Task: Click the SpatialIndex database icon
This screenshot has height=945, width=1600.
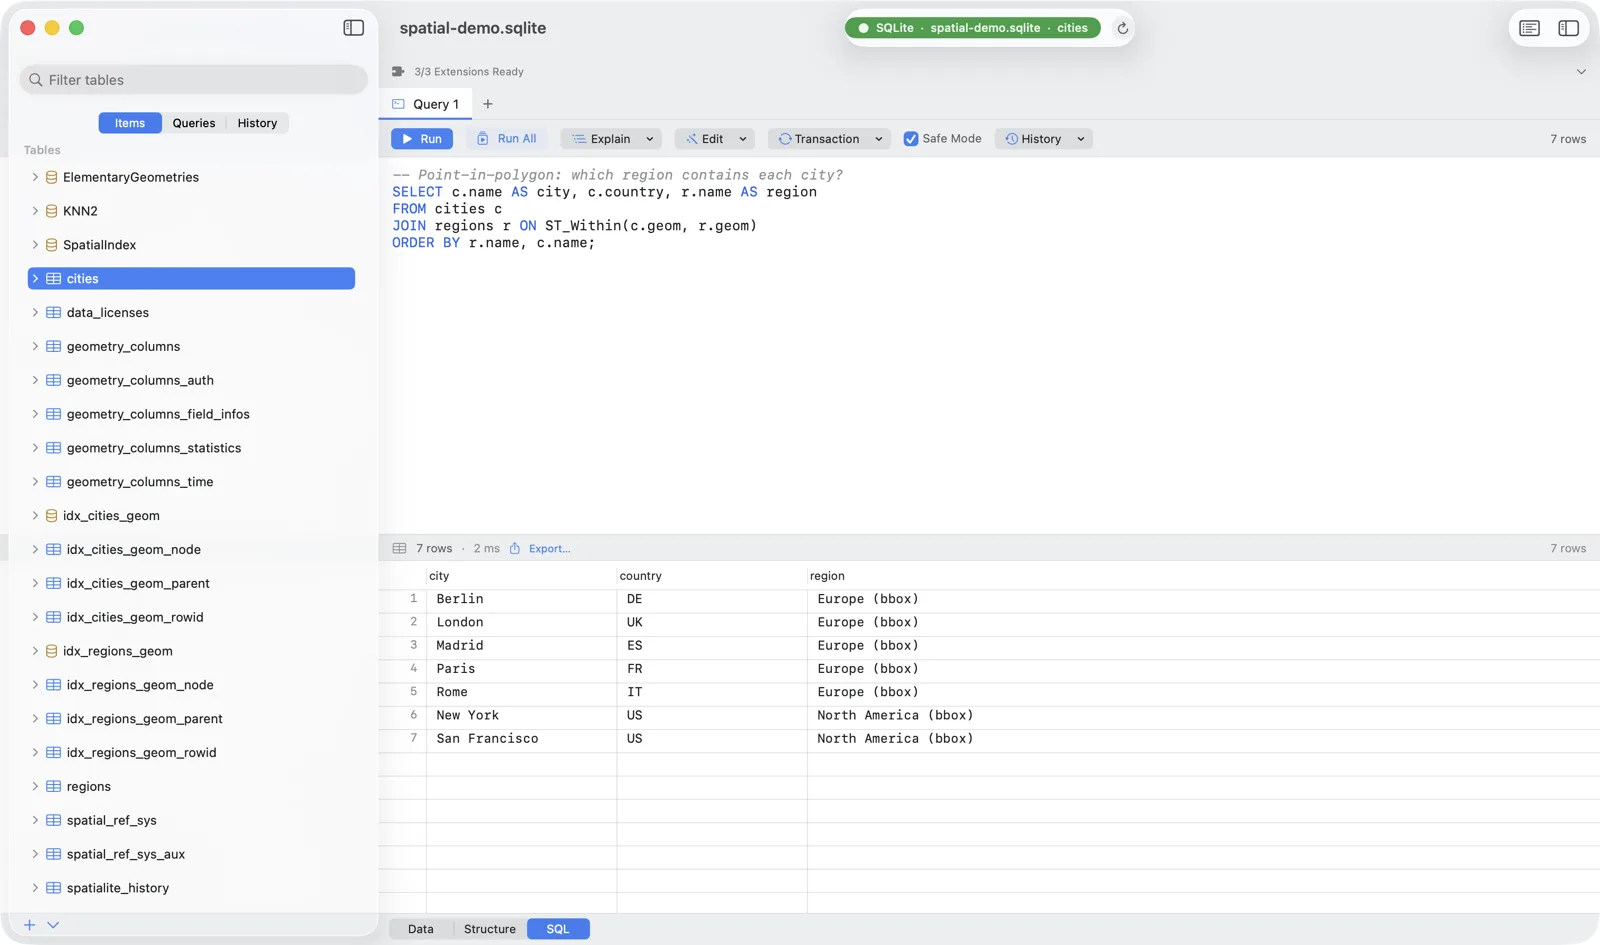Action: point(51,245)
